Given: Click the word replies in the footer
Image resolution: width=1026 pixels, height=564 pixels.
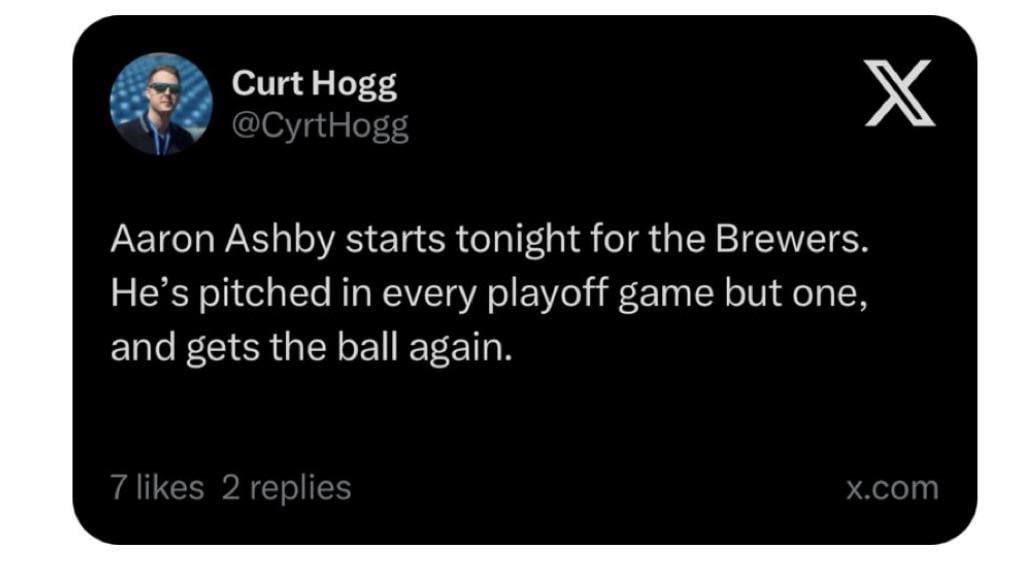Looking at the screenshot, I should click(298, 488).
